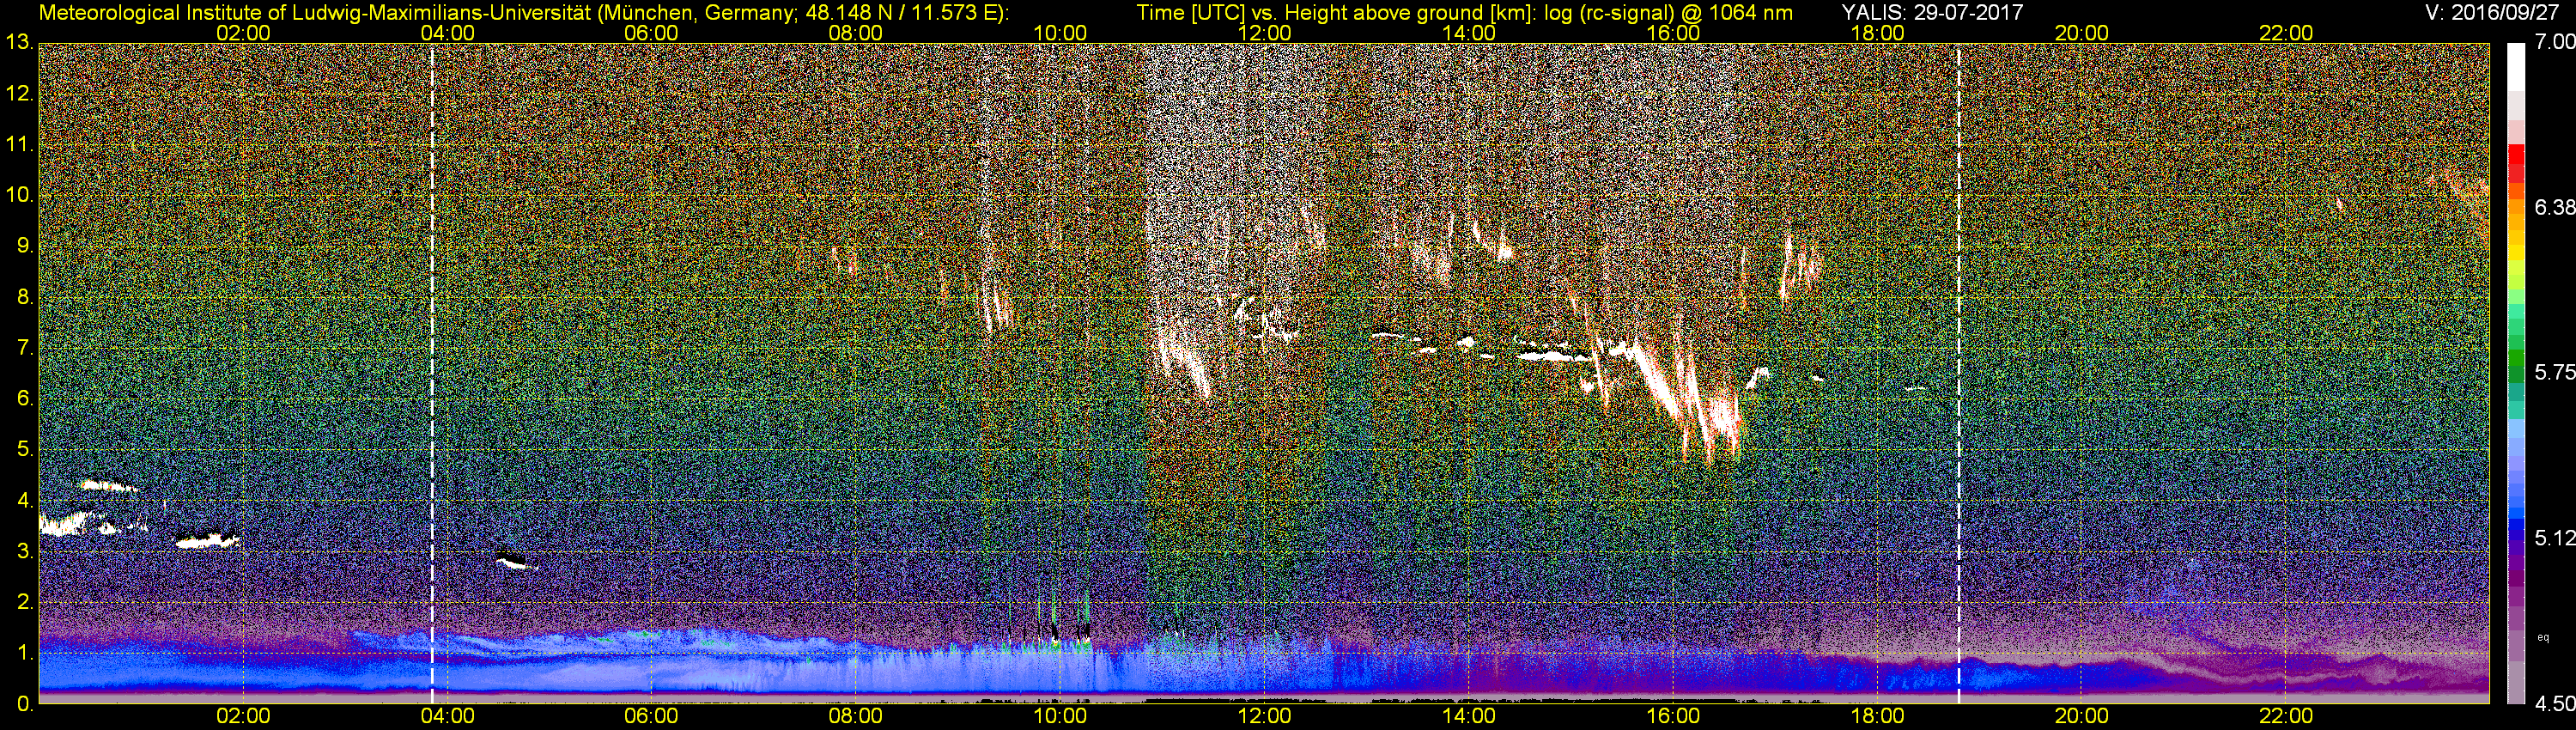Click the 7.00 value on the color scale
This screenshot has height=730, width=2576.
point(2555,42)
